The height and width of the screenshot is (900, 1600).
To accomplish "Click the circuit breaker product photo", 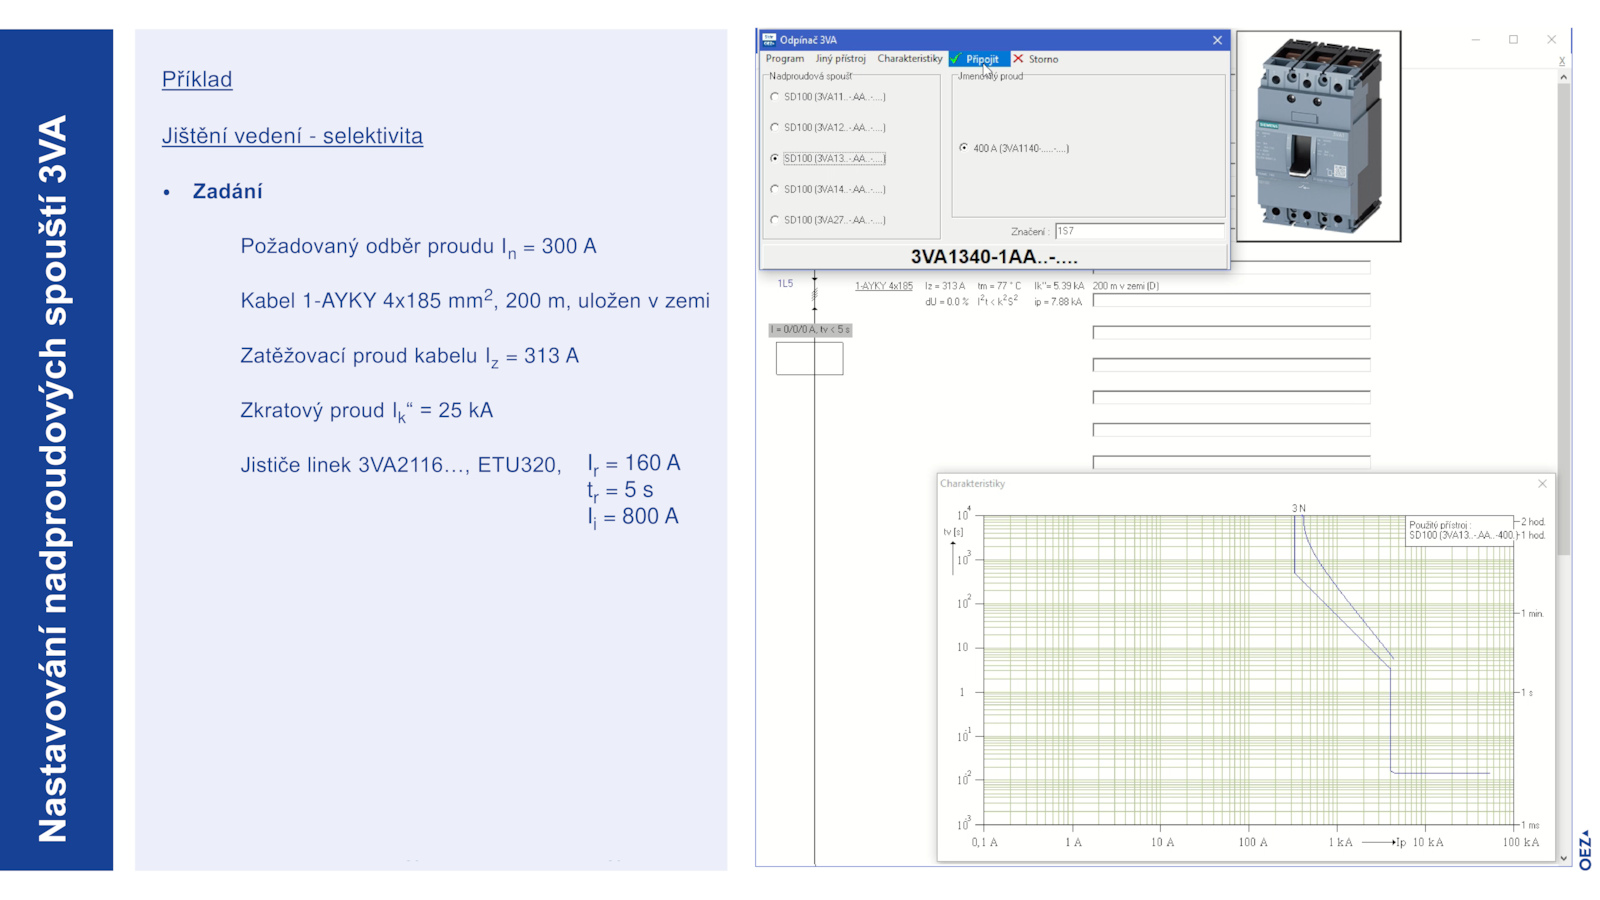I will pyautogui.click(x=1318, y=136).
